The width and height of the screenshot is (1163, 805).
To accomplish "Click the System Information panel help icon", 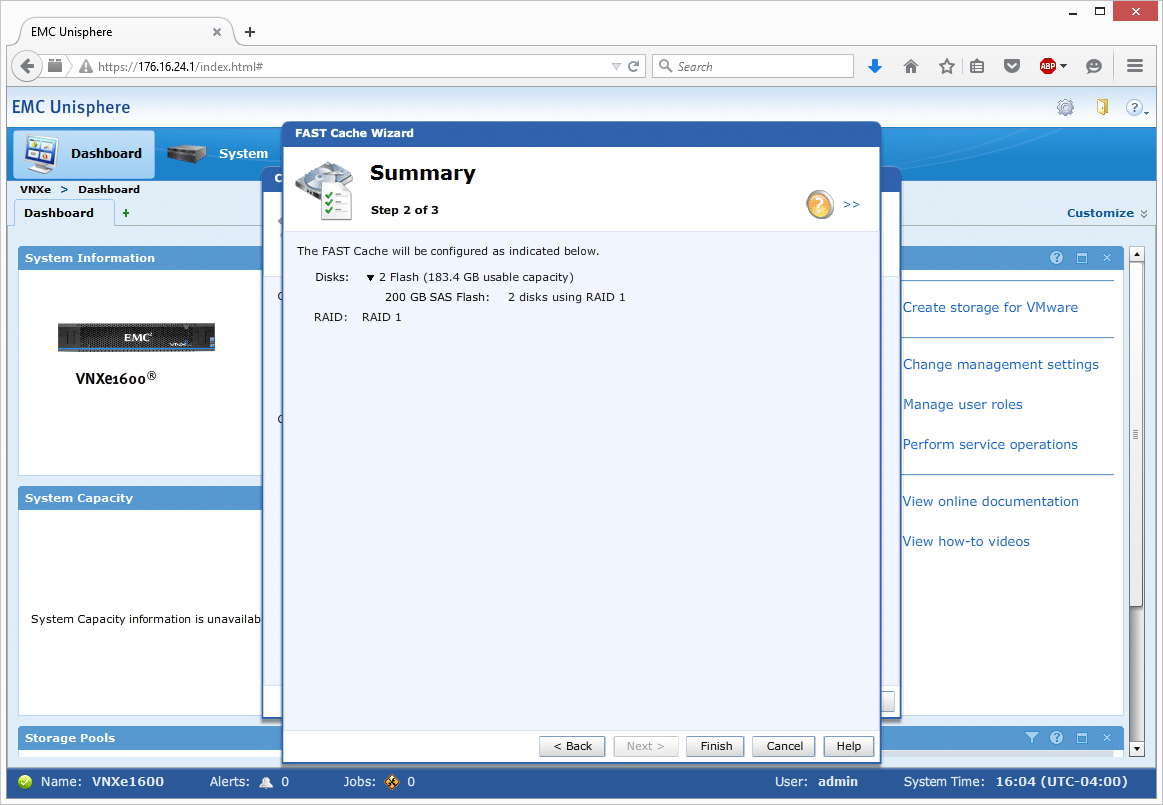I will [1057, 257].
